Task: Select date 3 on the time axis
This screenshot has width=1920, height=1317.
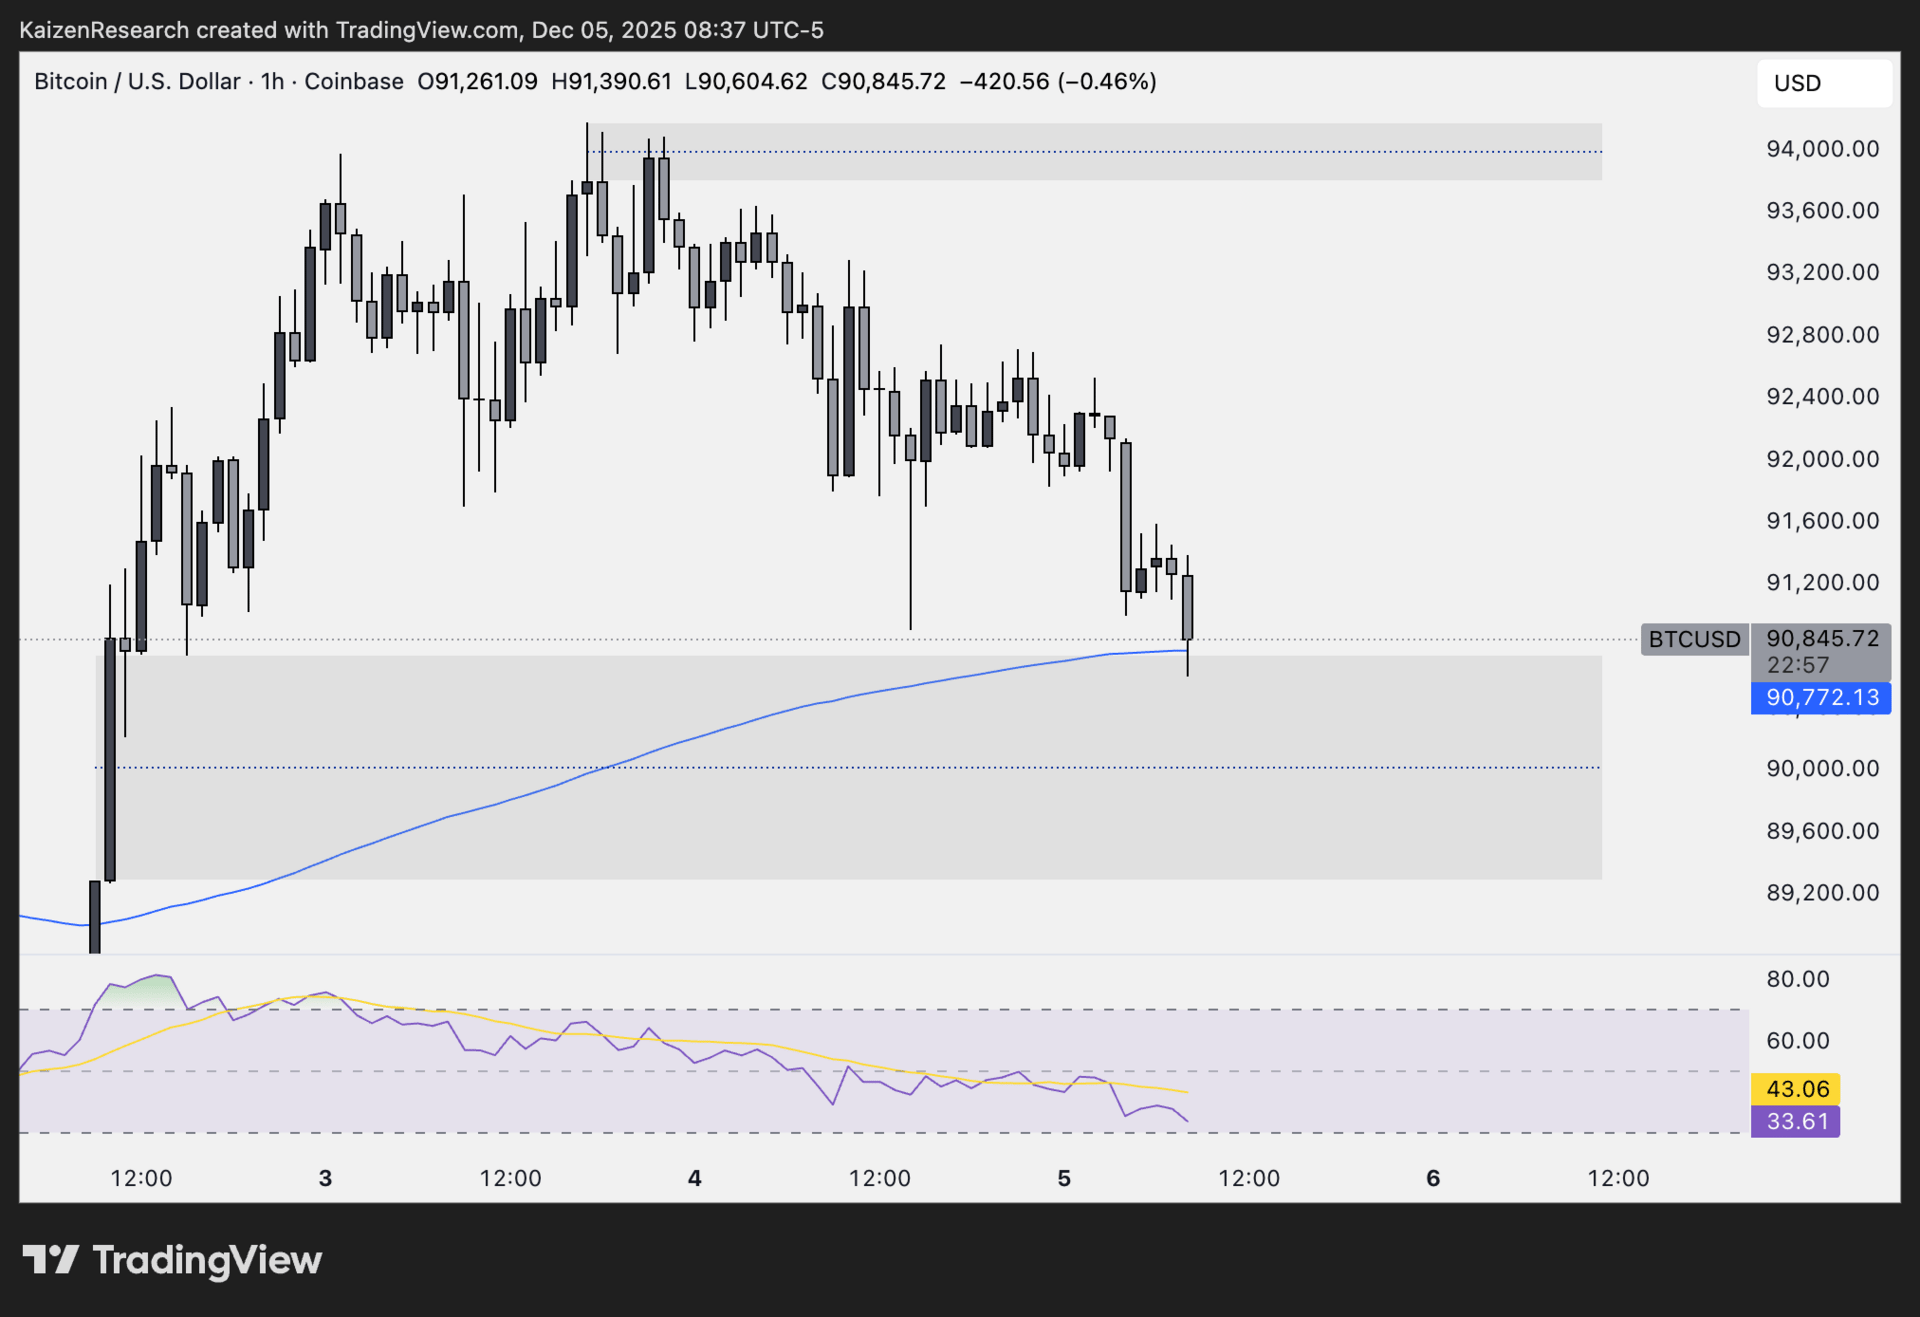Action: coord(325,1178)
